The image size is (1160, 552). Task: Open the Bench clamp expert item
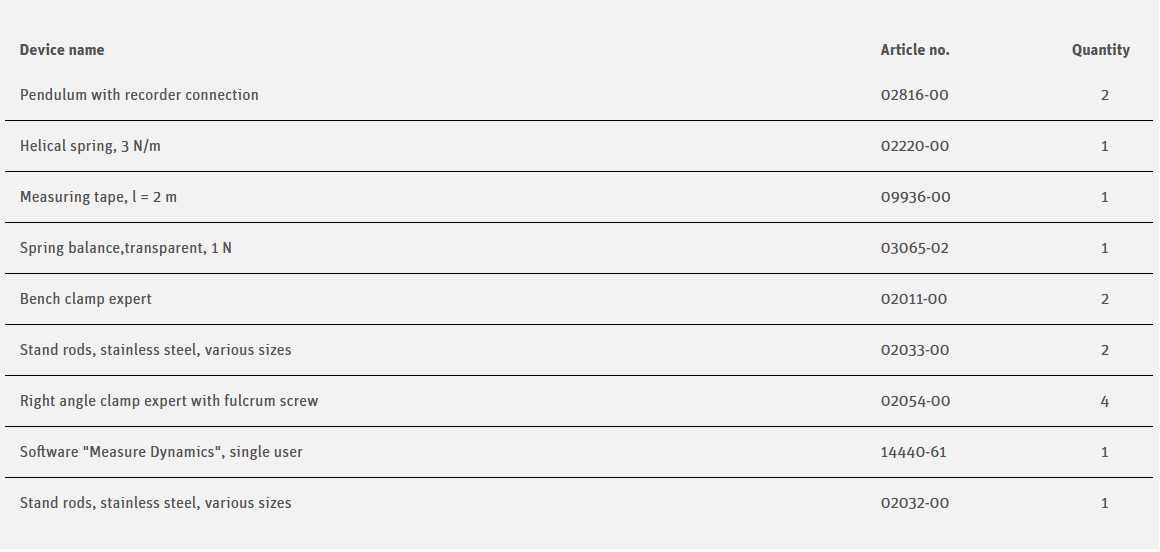[x=86, y=299]
